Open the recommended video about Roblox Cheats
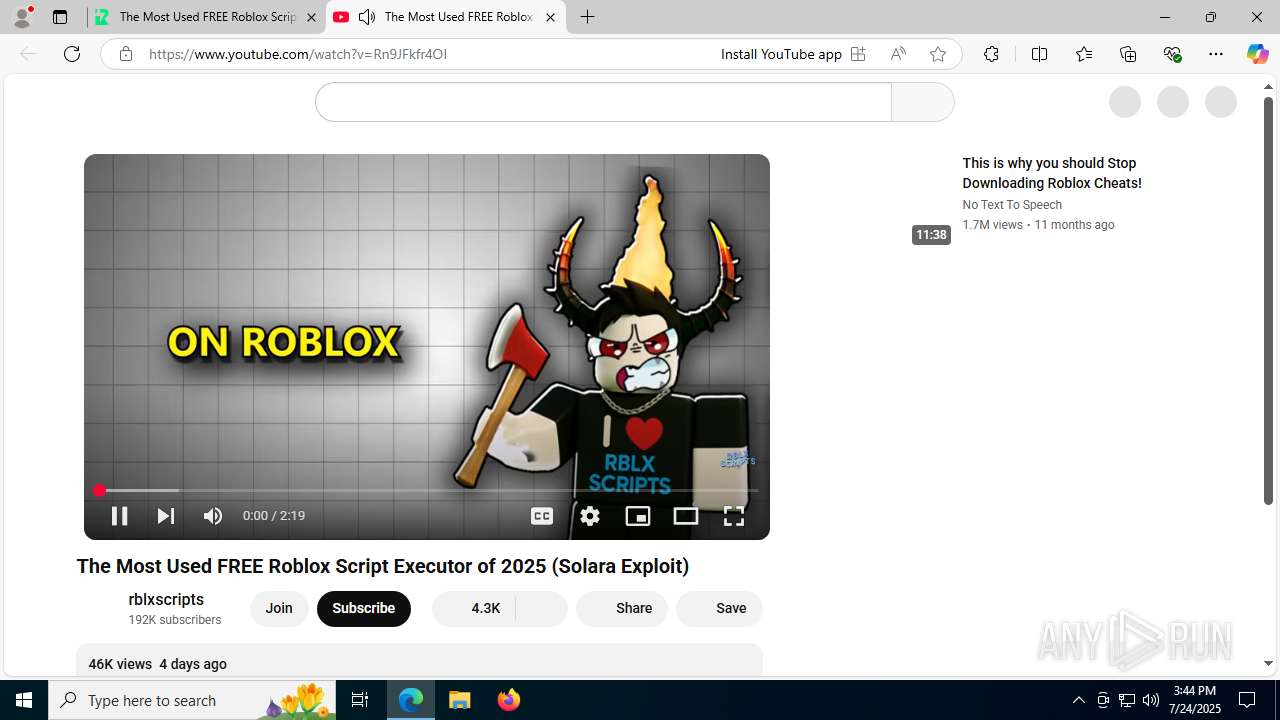The width and height of the screenshot is (1280, 720). click(1052, 173)
